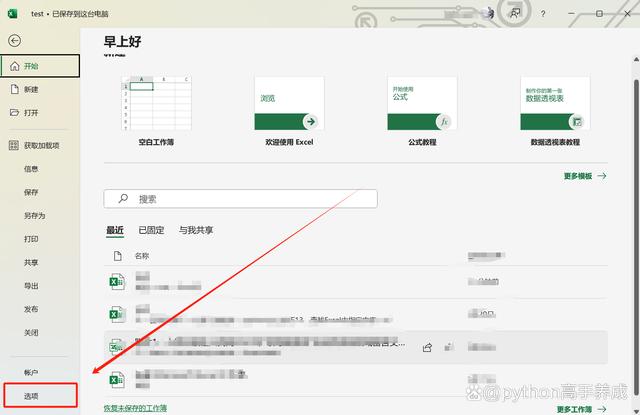The image size is (640, 415).
Task: Click the vertical scrollbar thumb
Action: point(636,237)
